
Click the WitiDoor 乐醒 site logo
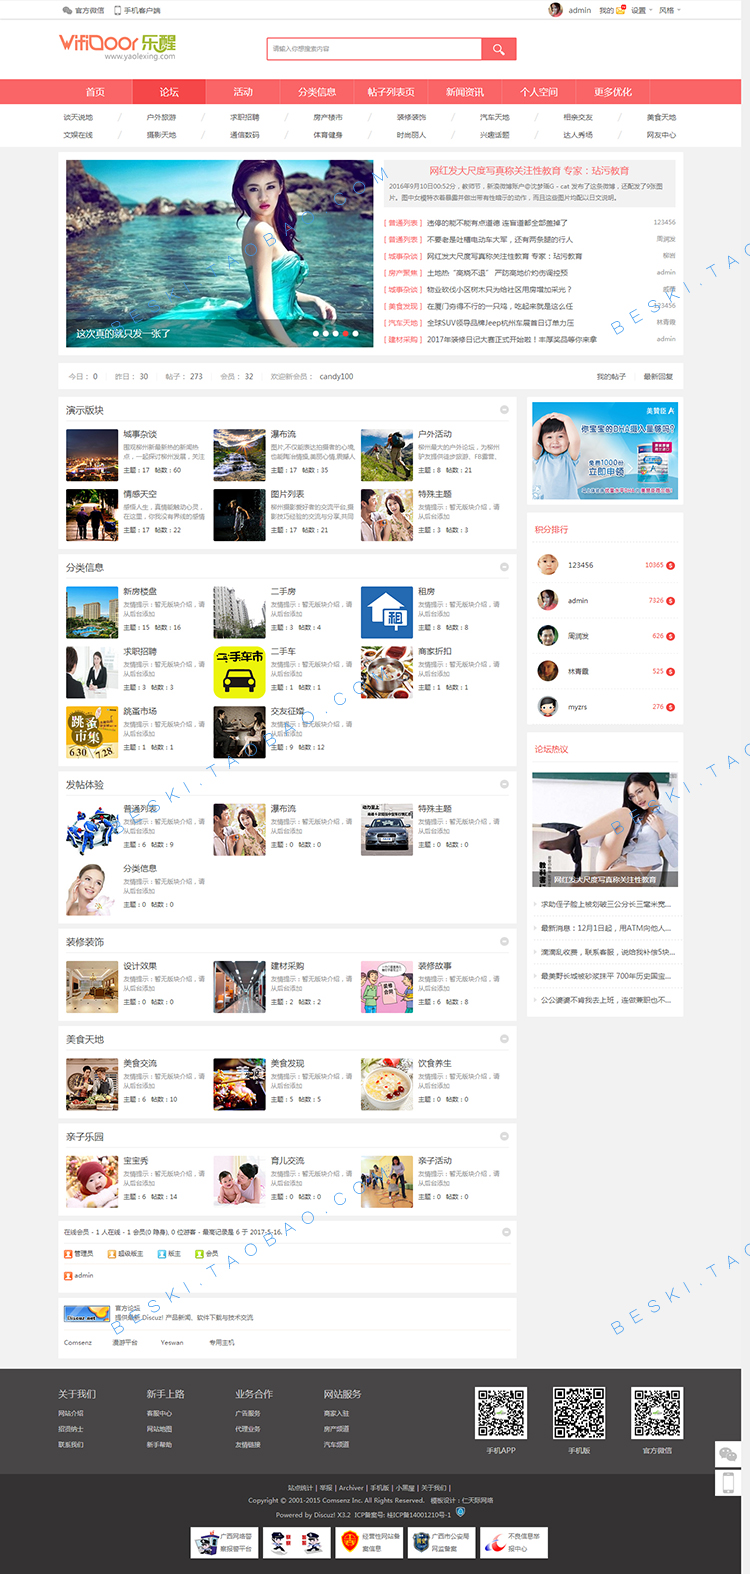(117, 45)
